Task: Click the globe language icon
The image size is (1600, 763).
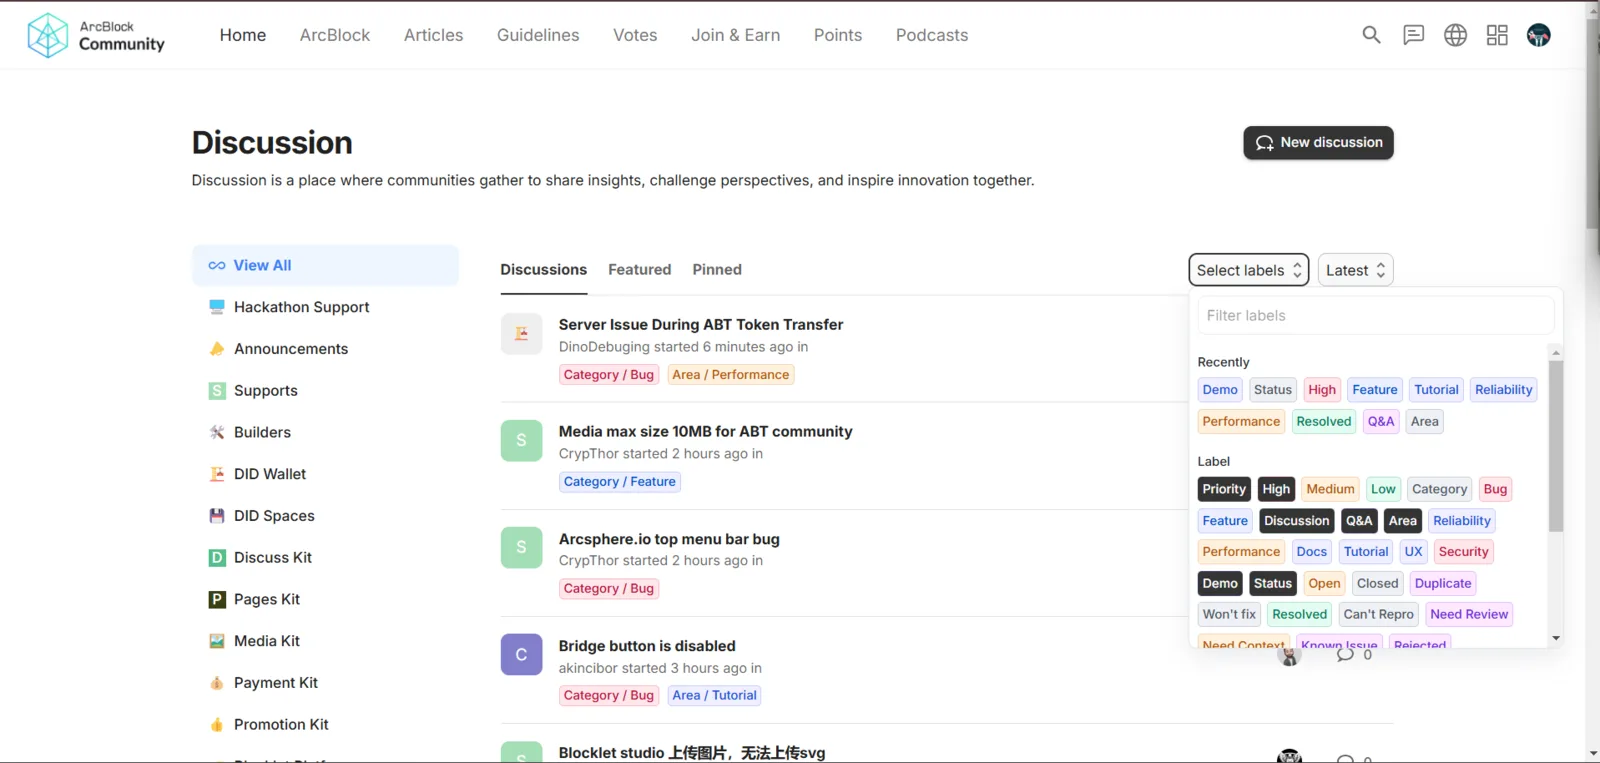Action: [x=1455, y=35]
